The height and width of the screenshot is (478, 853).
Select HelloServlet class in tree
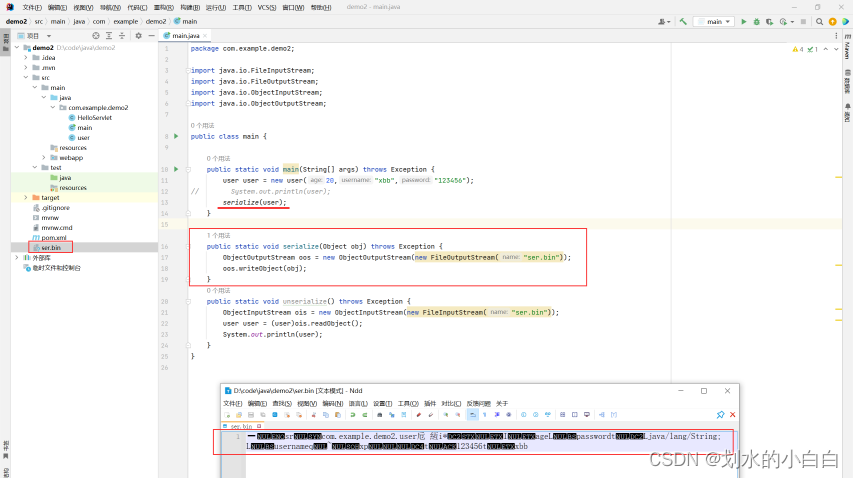pos(94,118)
